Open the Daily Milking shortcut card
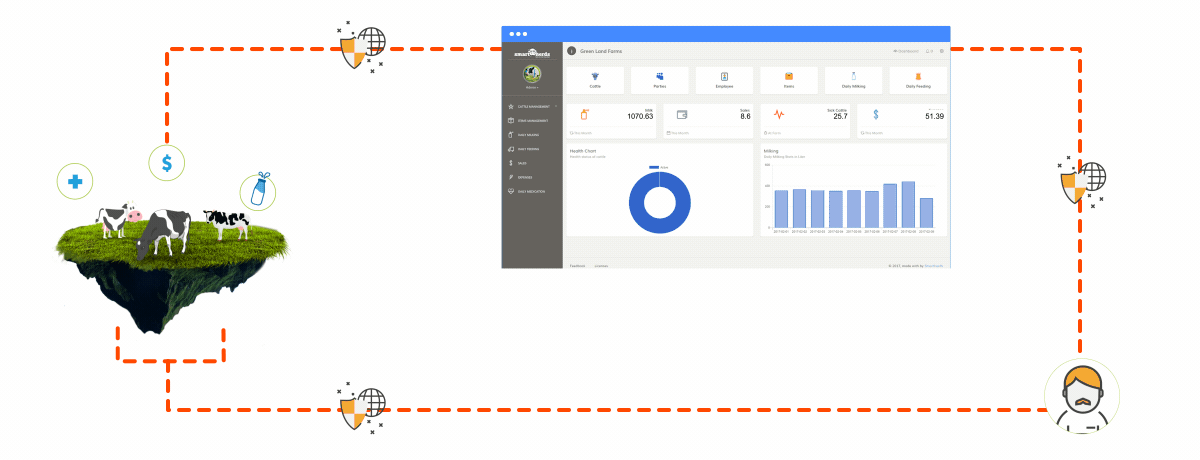Viewport: 1200px width, 460px height. 853,80
